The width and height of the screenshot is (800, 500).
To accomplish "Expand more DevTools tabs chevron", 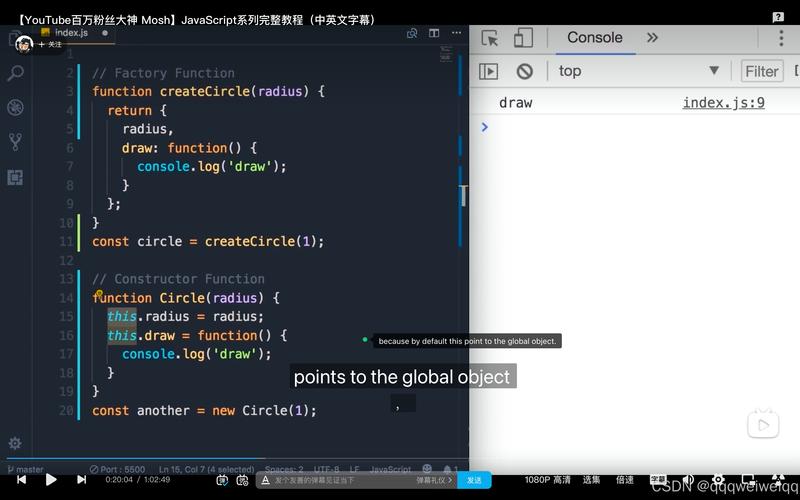I will point(652,38).
